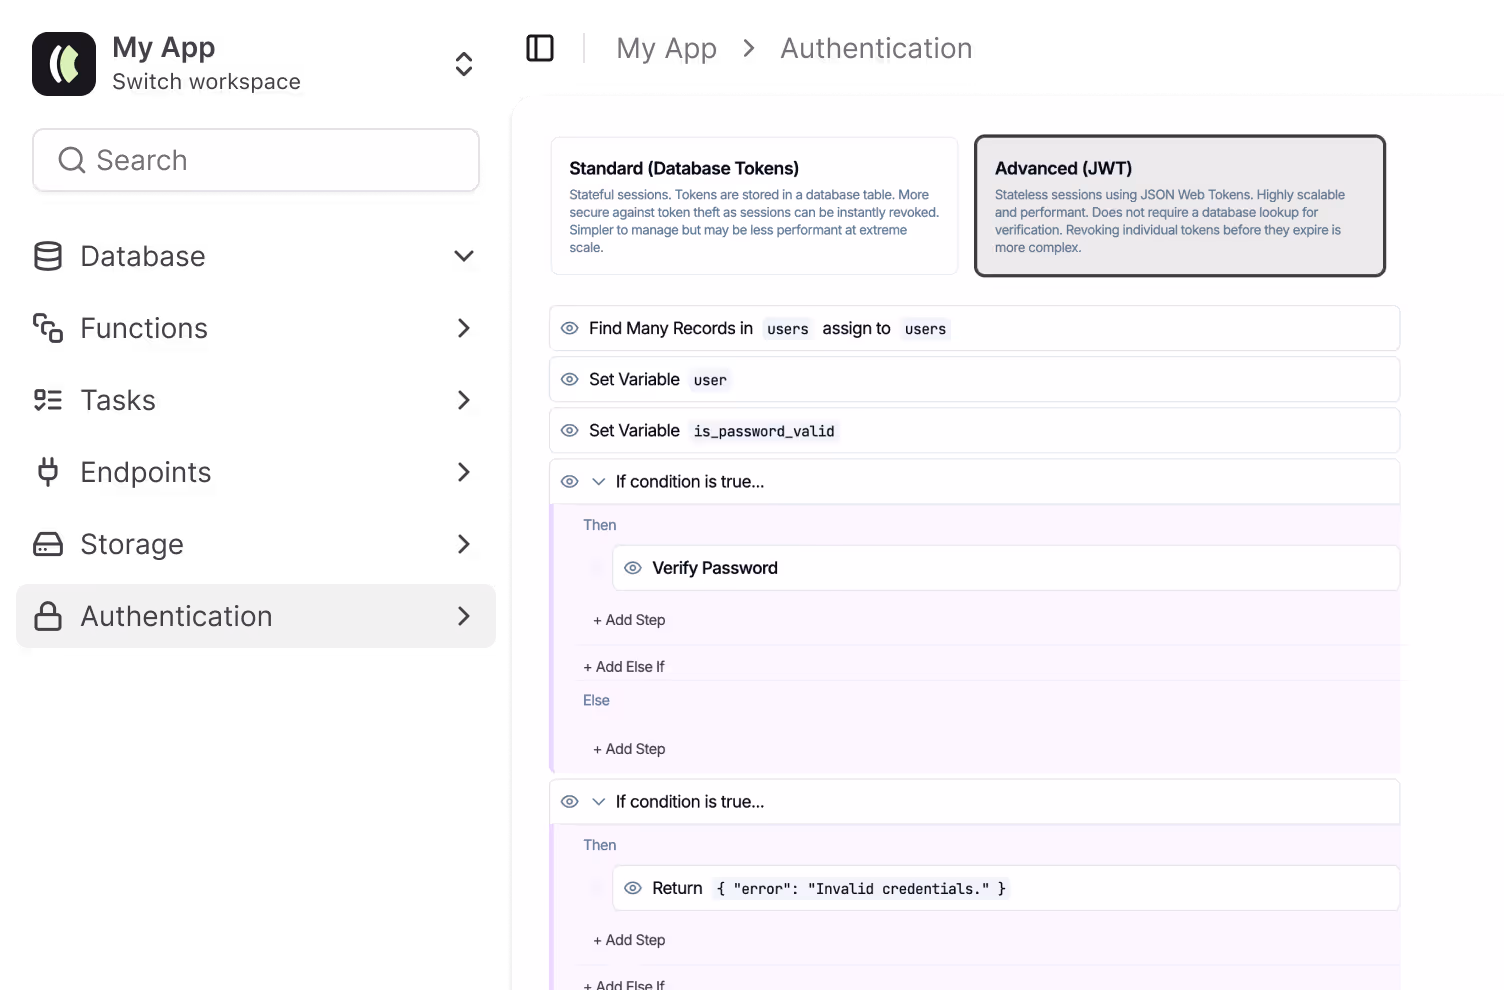Click the assign-to users variable tag
Viewport: 1504px width, 990px height.
[x=925, y=329]
